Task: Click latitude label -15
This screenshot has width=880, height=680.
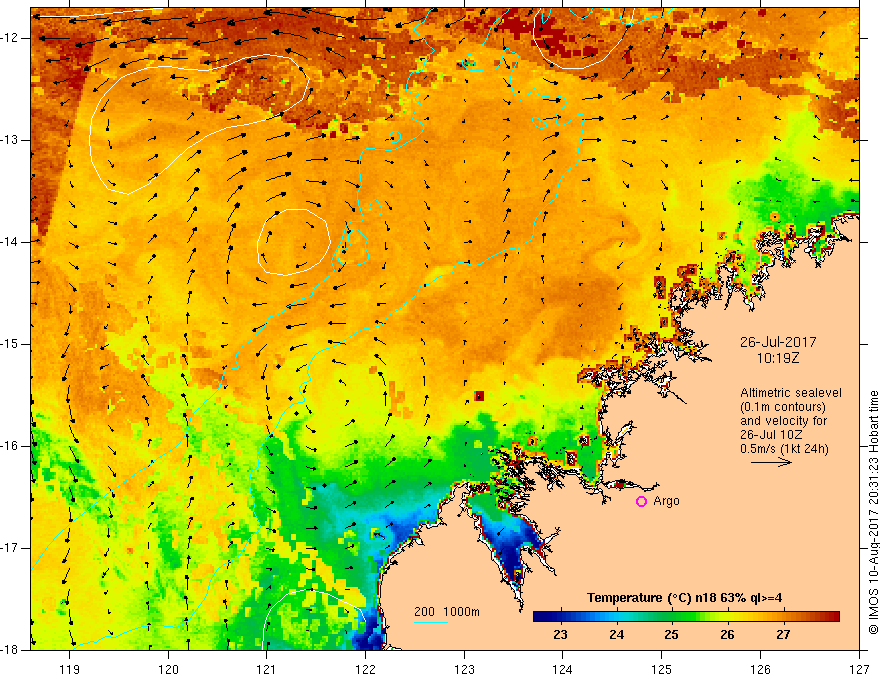Action: 10,343
